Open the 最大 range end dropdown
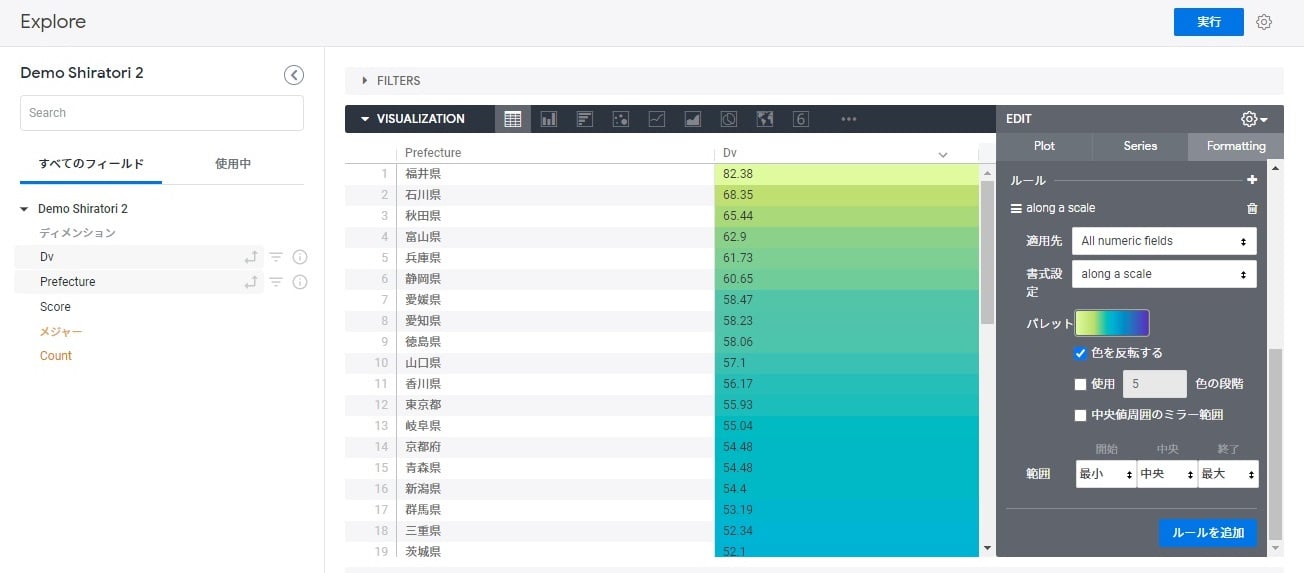Viewport: 1304px width, 573px height. (x=1227, y=474)
